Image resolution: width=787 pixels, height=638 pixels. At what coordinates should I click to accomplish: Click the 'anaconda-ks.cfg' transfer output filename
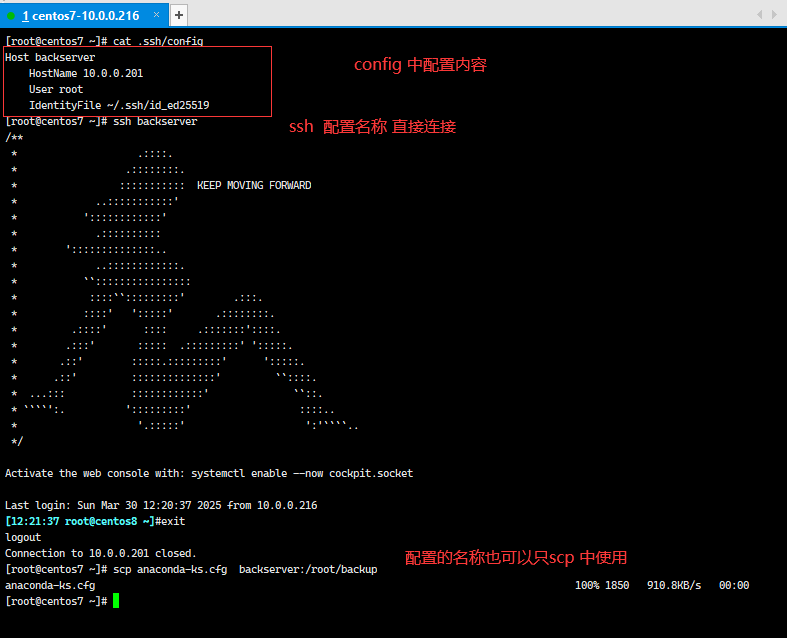tap(50, 585)
